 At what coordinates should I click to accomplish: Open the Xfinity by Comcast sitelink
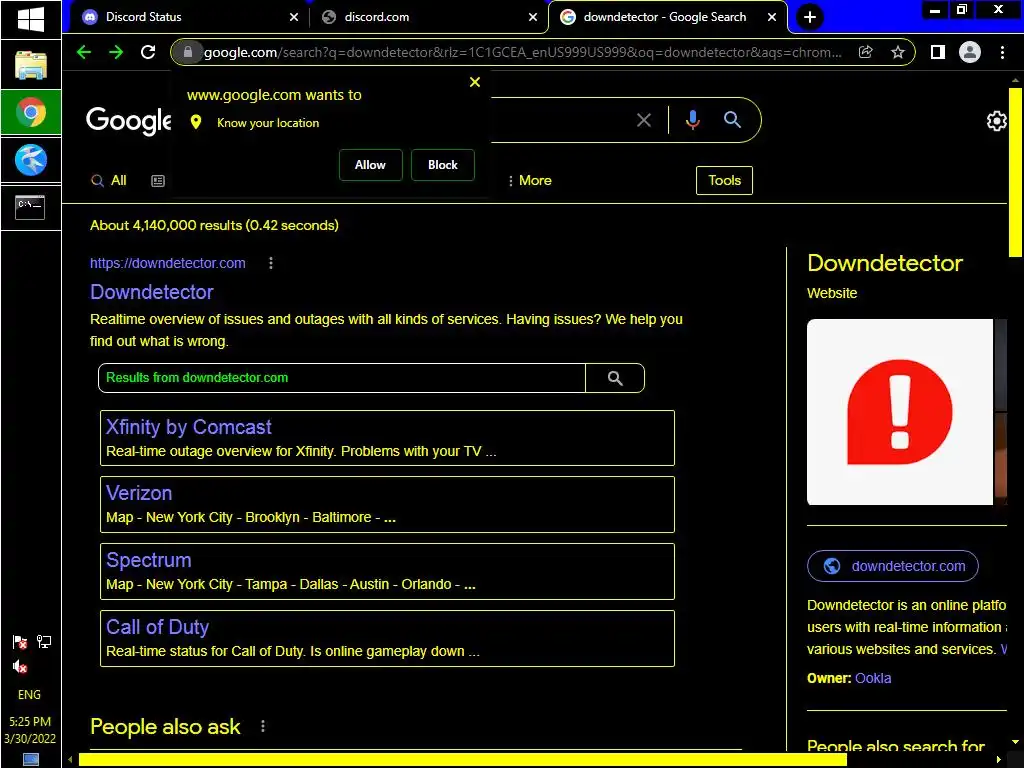pyautogui.click(x=189, y=427)
